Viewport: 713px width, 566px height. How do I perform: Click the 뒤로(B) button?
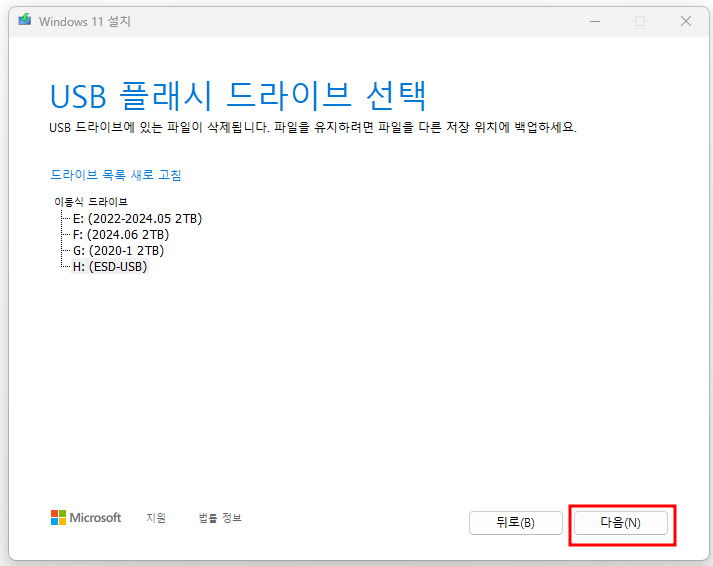tap(516, 523)
